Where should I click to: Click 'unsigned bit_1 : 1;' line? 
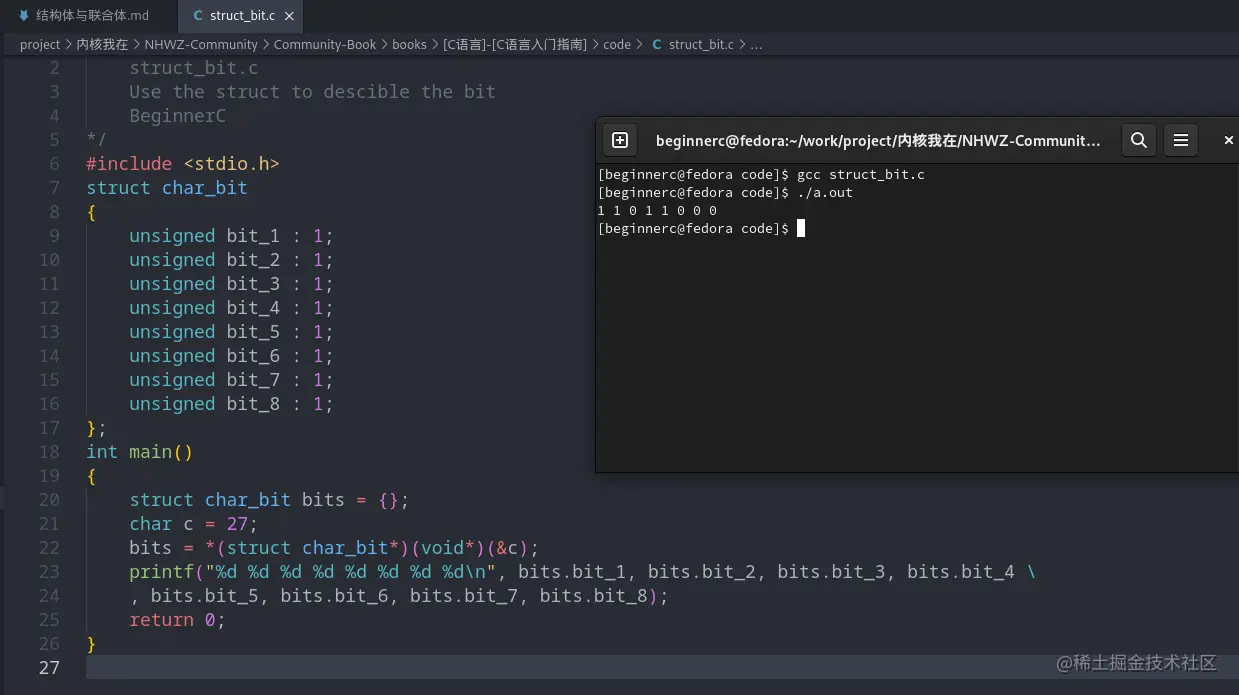click(231, 236)
